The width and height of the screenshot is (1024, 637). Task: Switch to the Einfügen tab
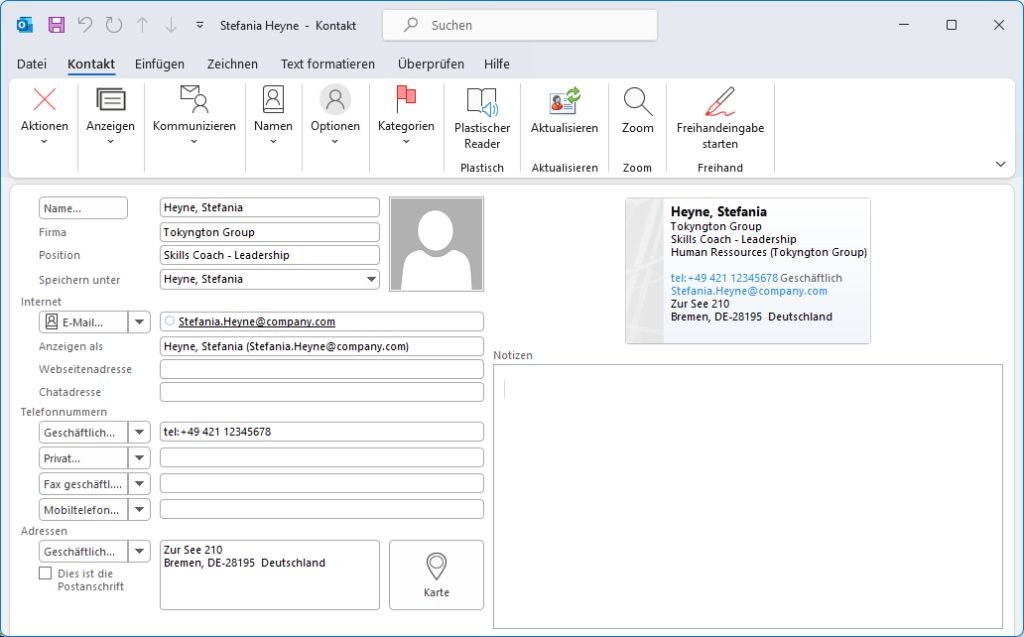click(160, 64)
